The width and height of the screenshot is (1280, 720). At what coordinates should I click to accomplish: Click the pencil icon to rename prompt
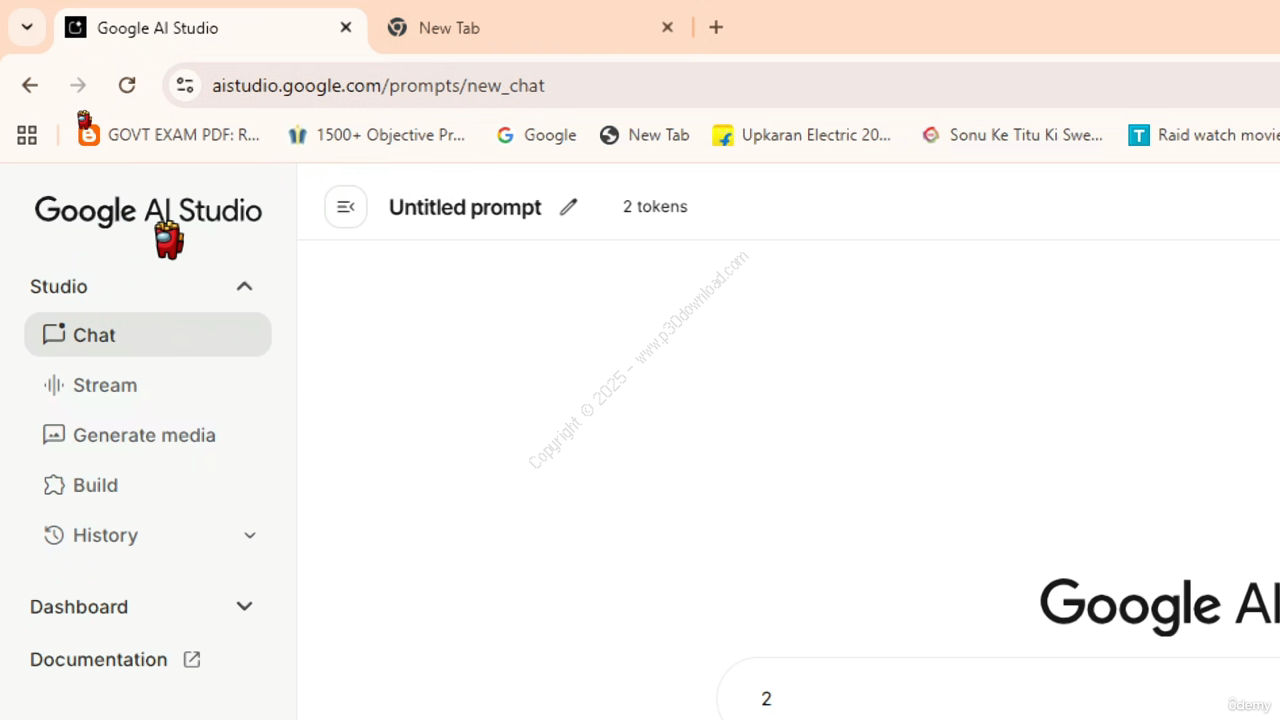(568, 207)
